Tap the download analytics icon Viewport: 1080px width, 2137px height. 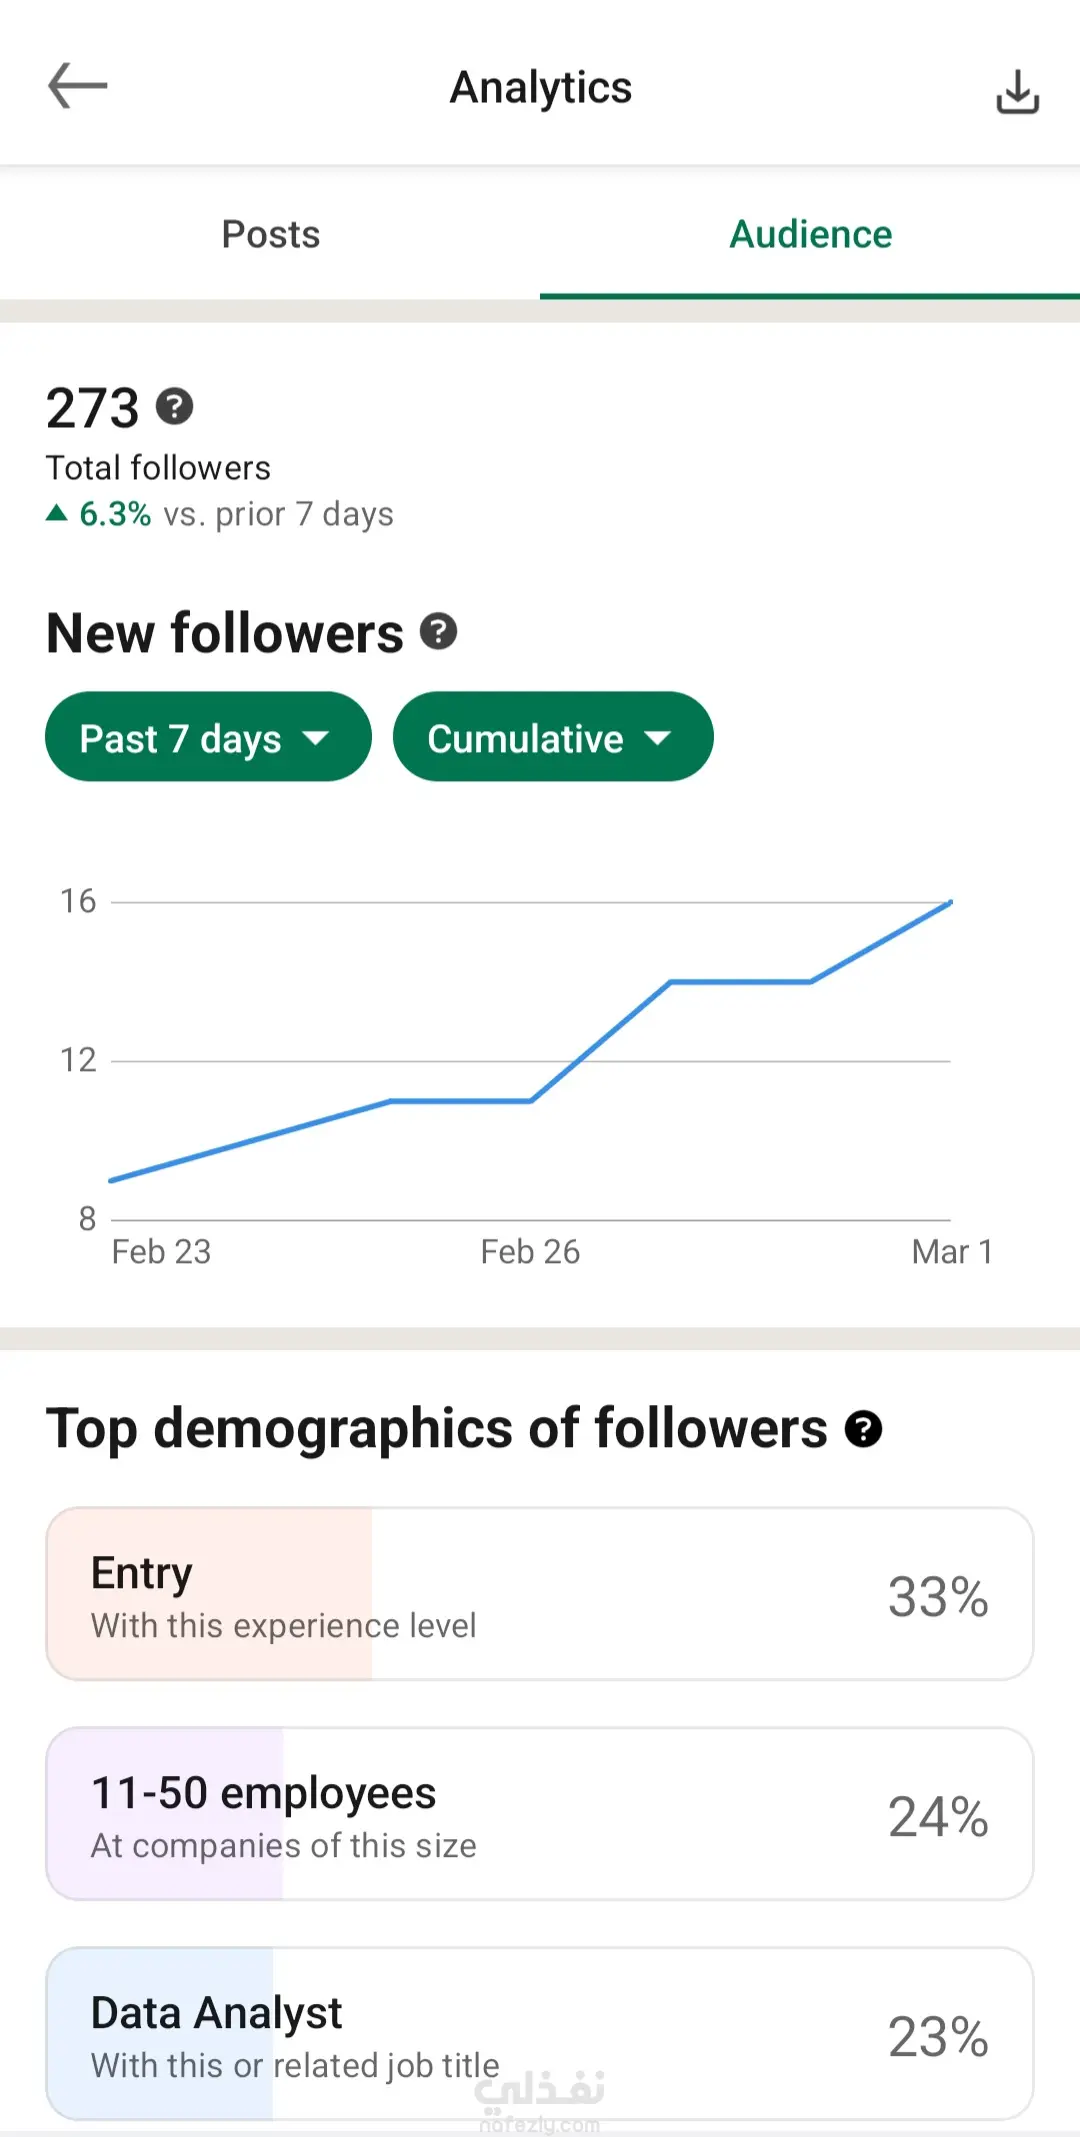coord(1017,92)
